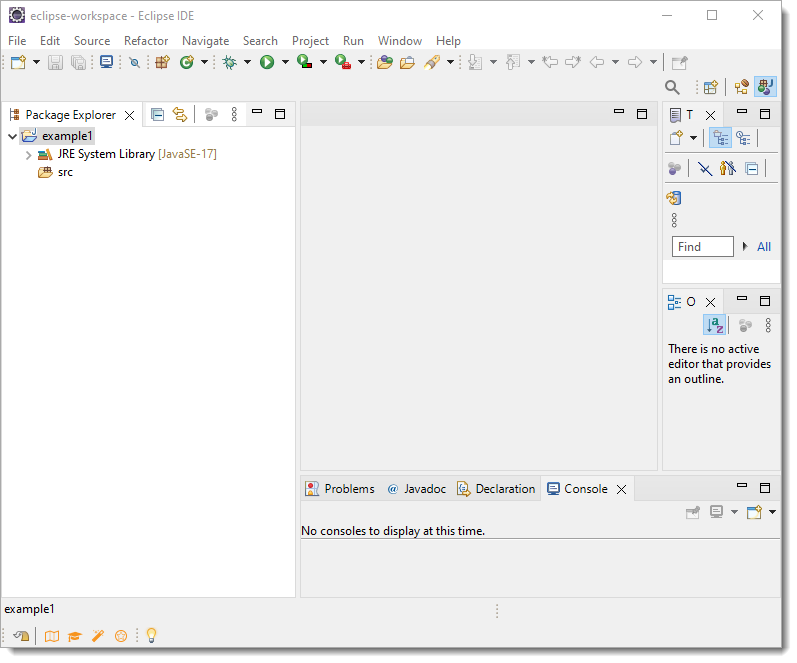797x663 pixels.
Task: Open the Refactor menu
Action: coord(146,41)
